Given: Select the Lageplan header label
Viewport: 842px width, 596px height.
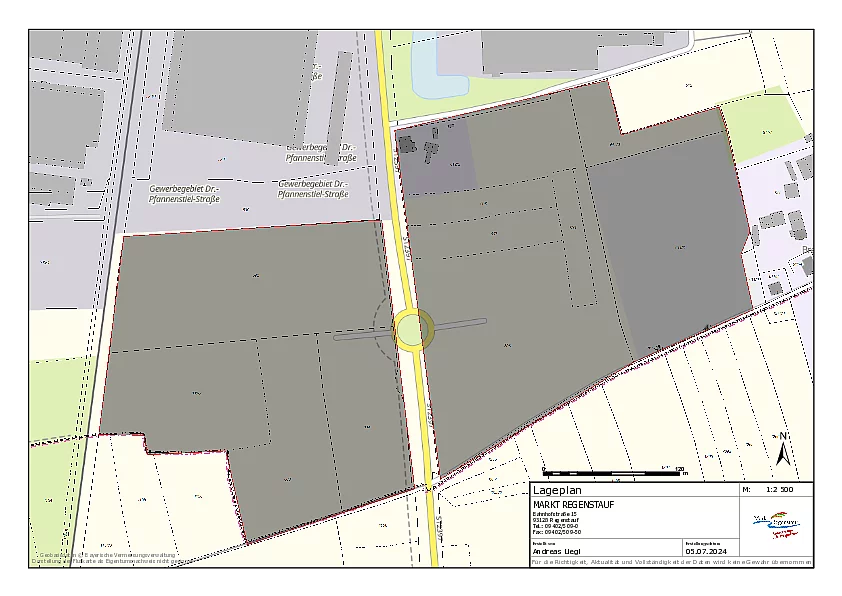Looking at the screenshot, I should (x=556, y=490).
